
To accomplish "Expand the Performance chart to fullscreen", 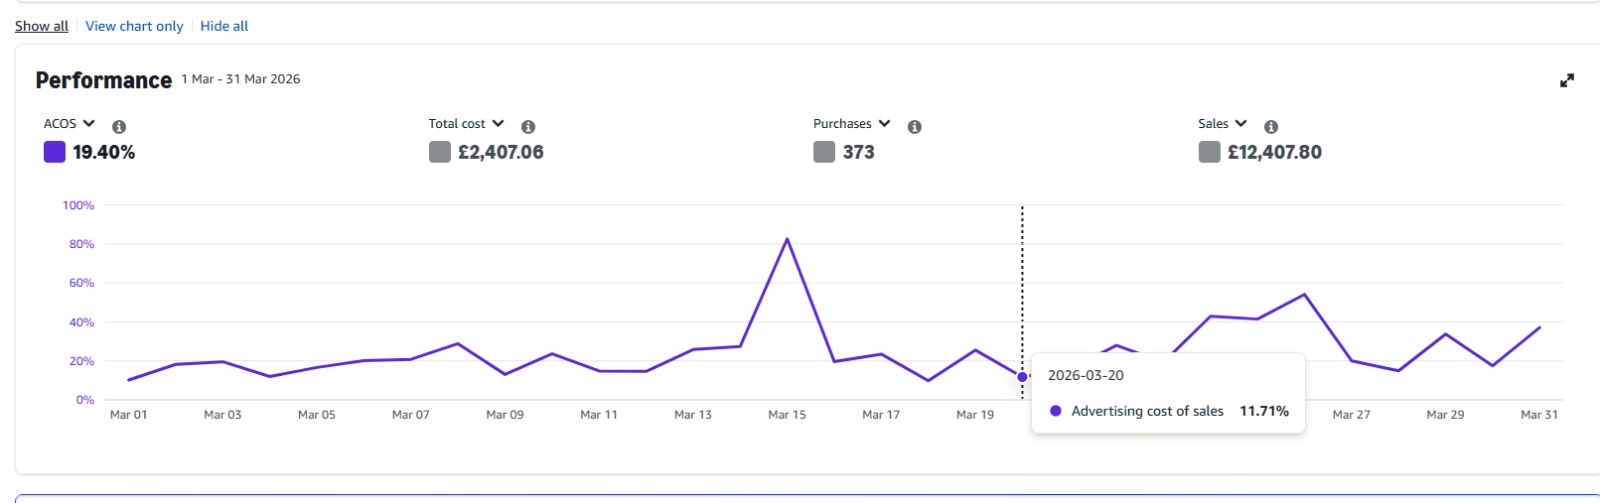I will pyautogui.click(x=1567, y=81).
